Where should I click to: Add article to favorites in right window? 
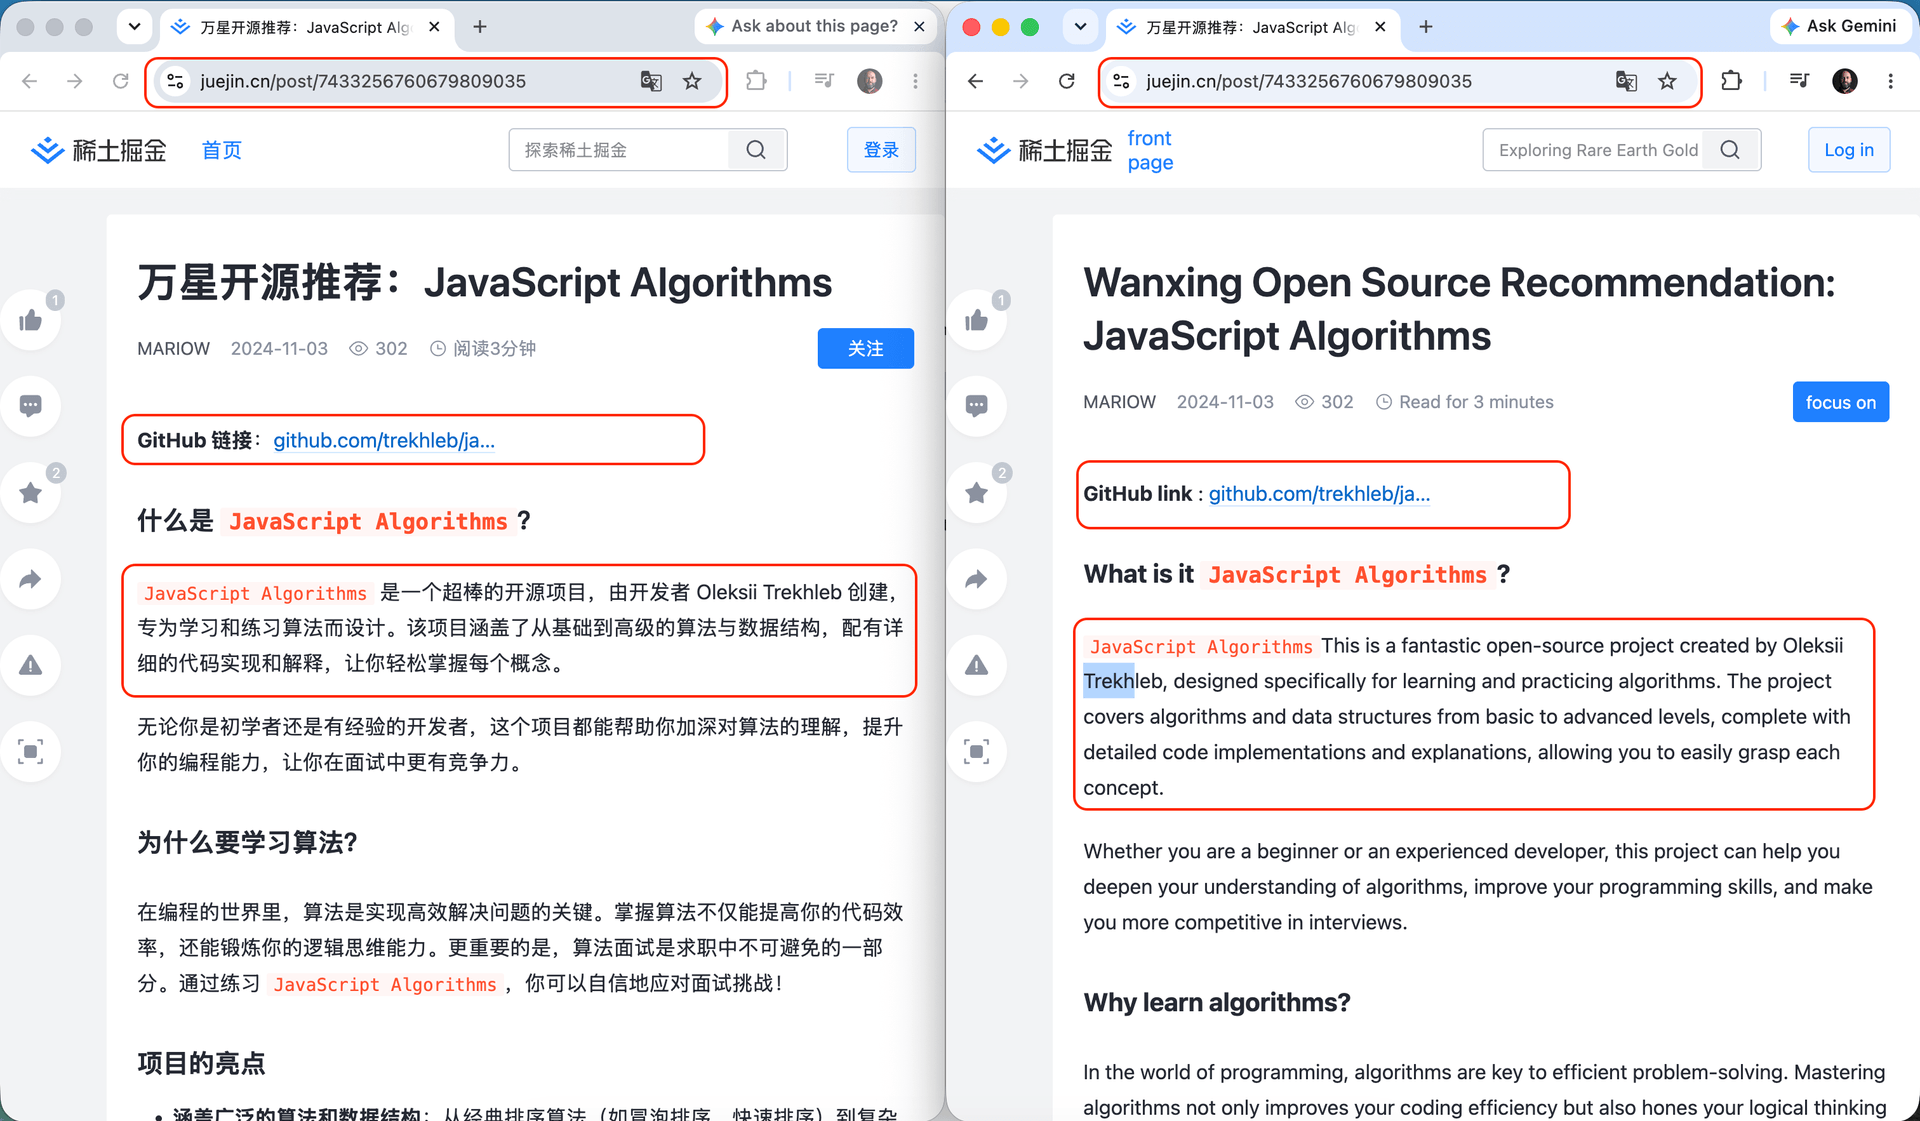tap(977, 492)
